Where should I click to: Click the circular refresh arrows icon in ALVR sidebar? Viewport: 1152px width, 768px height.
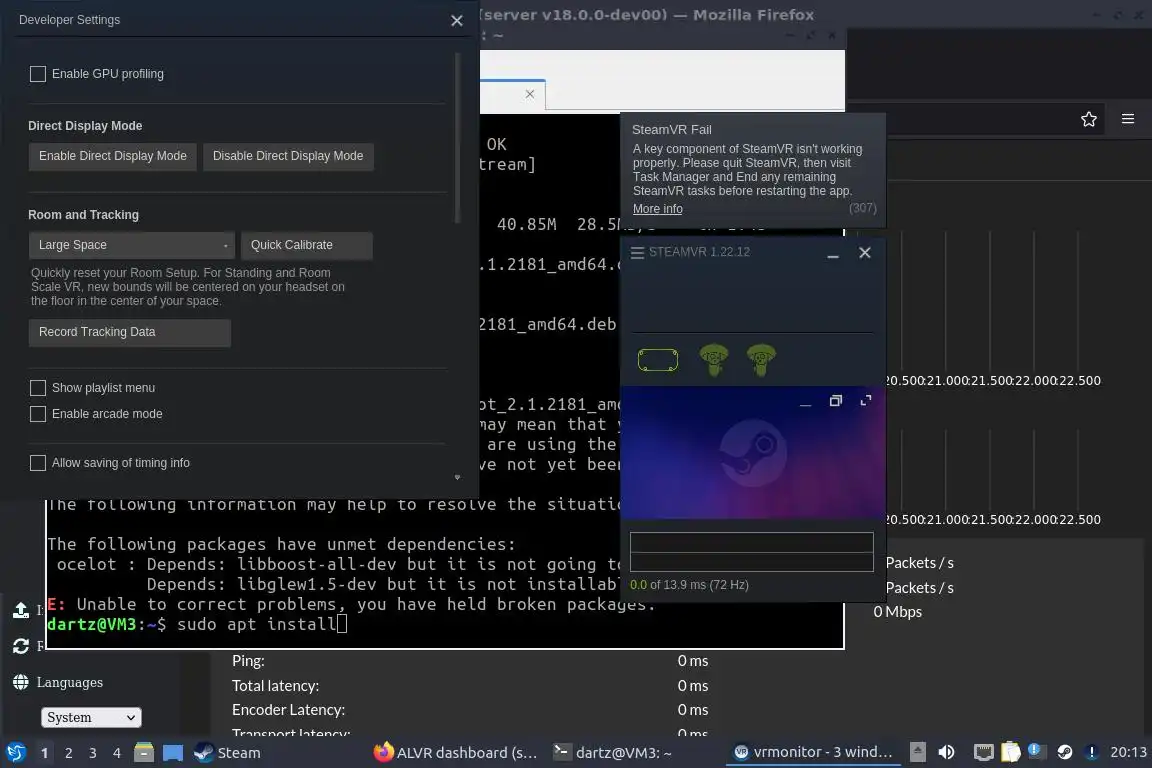[x=21, y=646]
